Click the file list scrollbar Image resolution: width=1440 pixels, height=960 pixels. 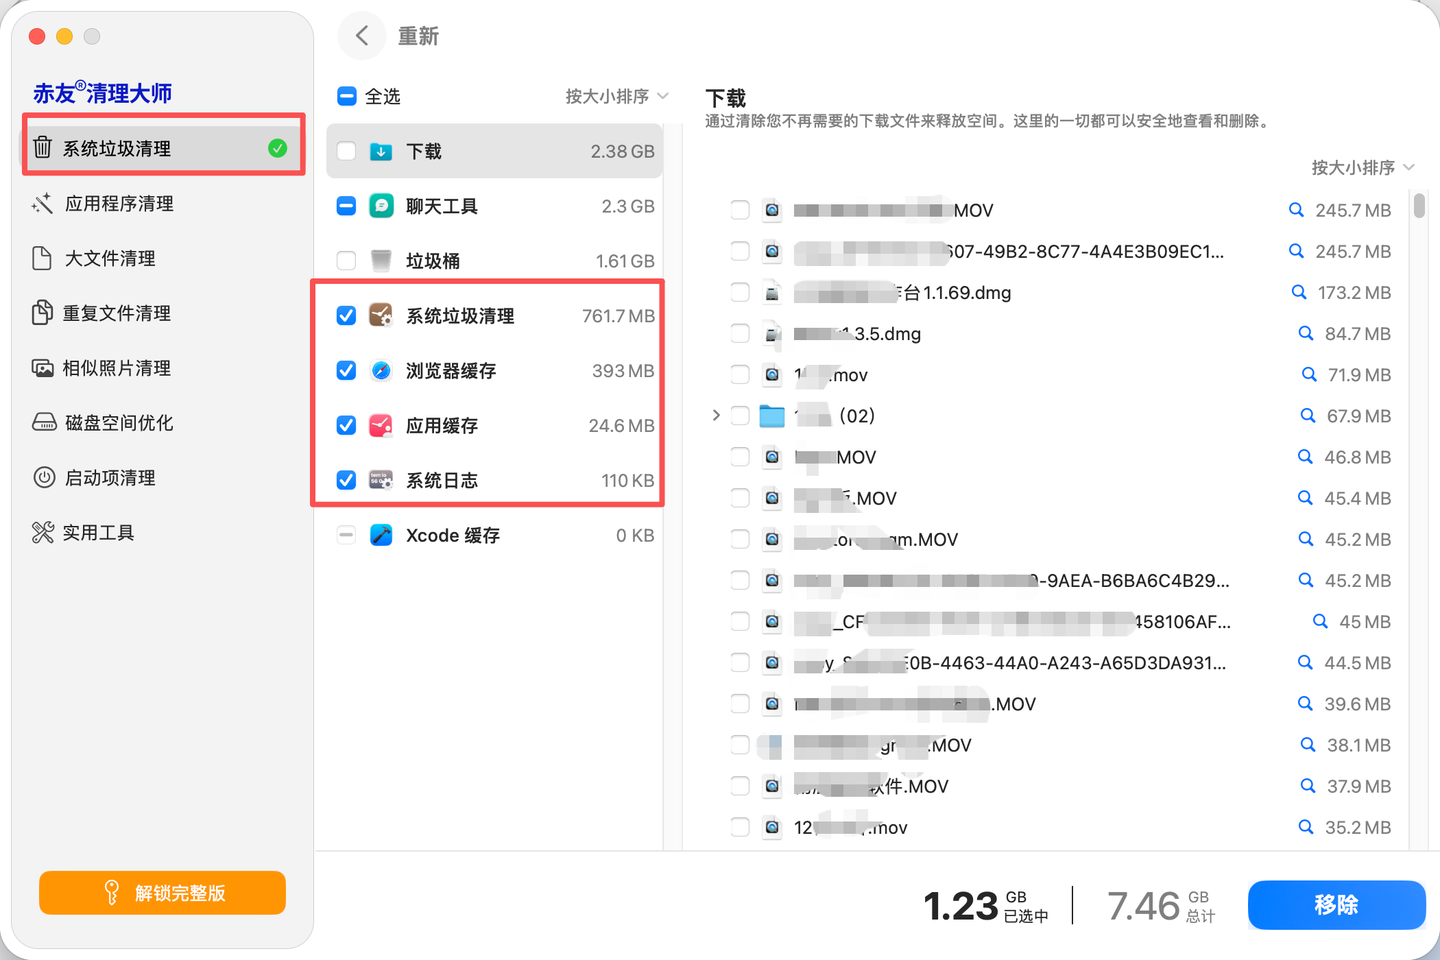point(1419,206)
